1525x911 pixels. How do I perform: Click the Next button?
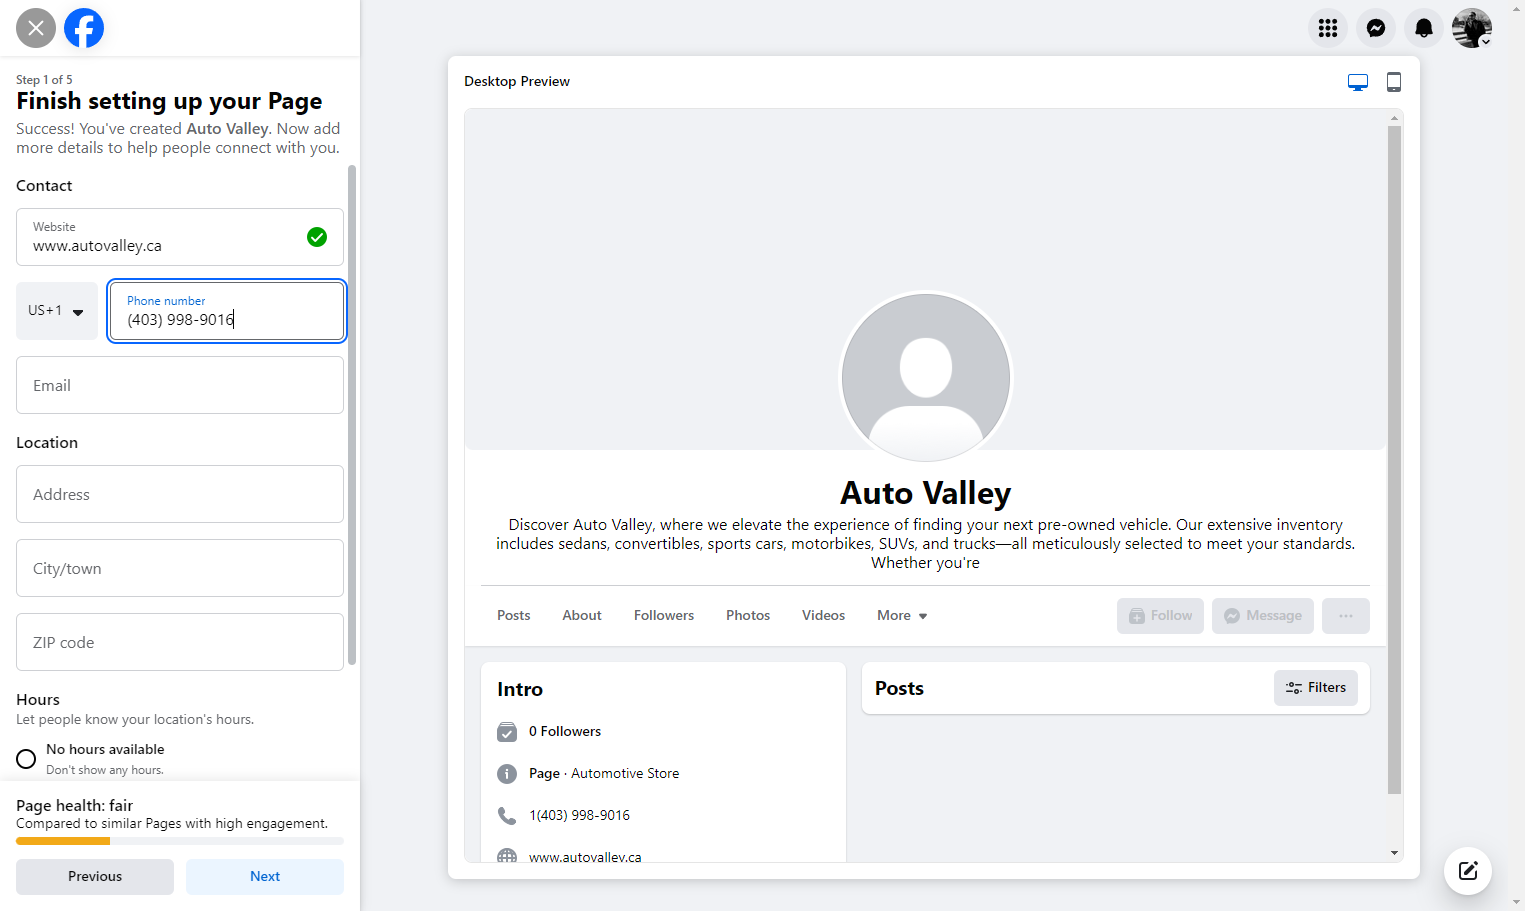[265, 877]
